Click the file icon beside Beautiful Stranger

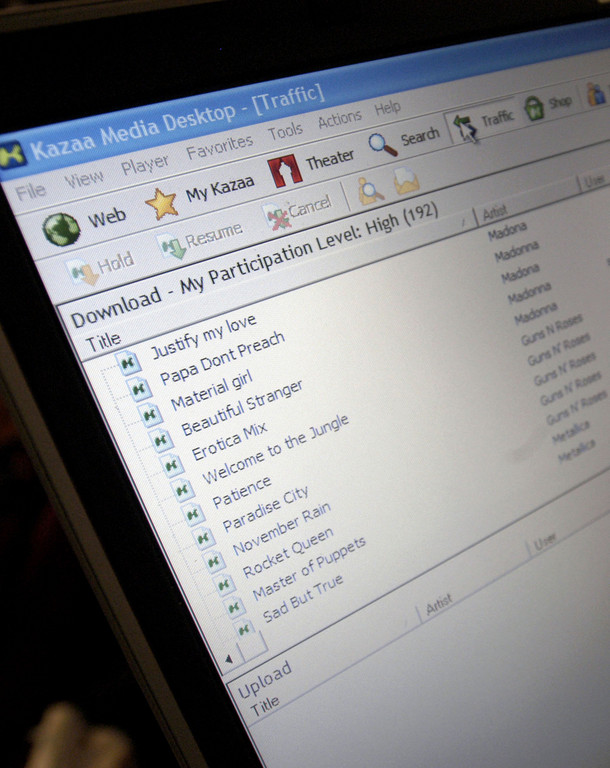(x=161, y=440)
